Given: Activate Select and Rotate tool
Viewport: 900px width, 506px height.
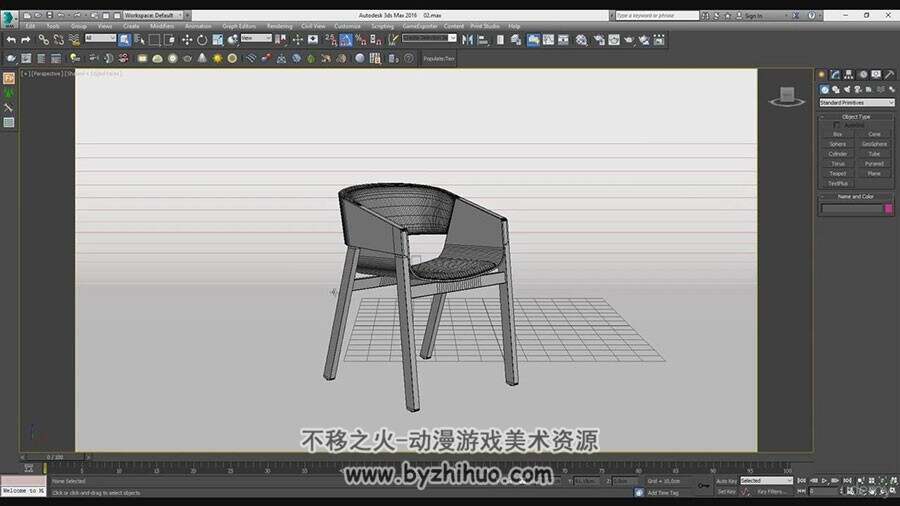Looking at the screenshot, I should 202,40.
